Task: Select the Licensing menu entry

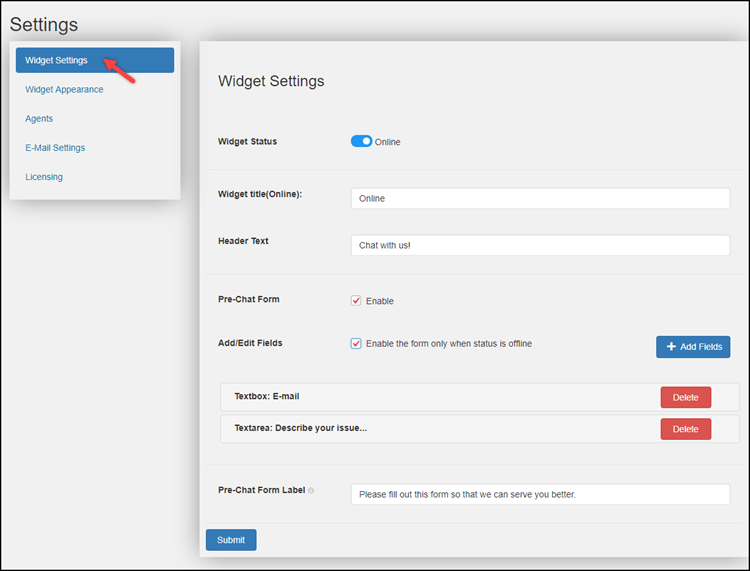Action: [44, 177]
